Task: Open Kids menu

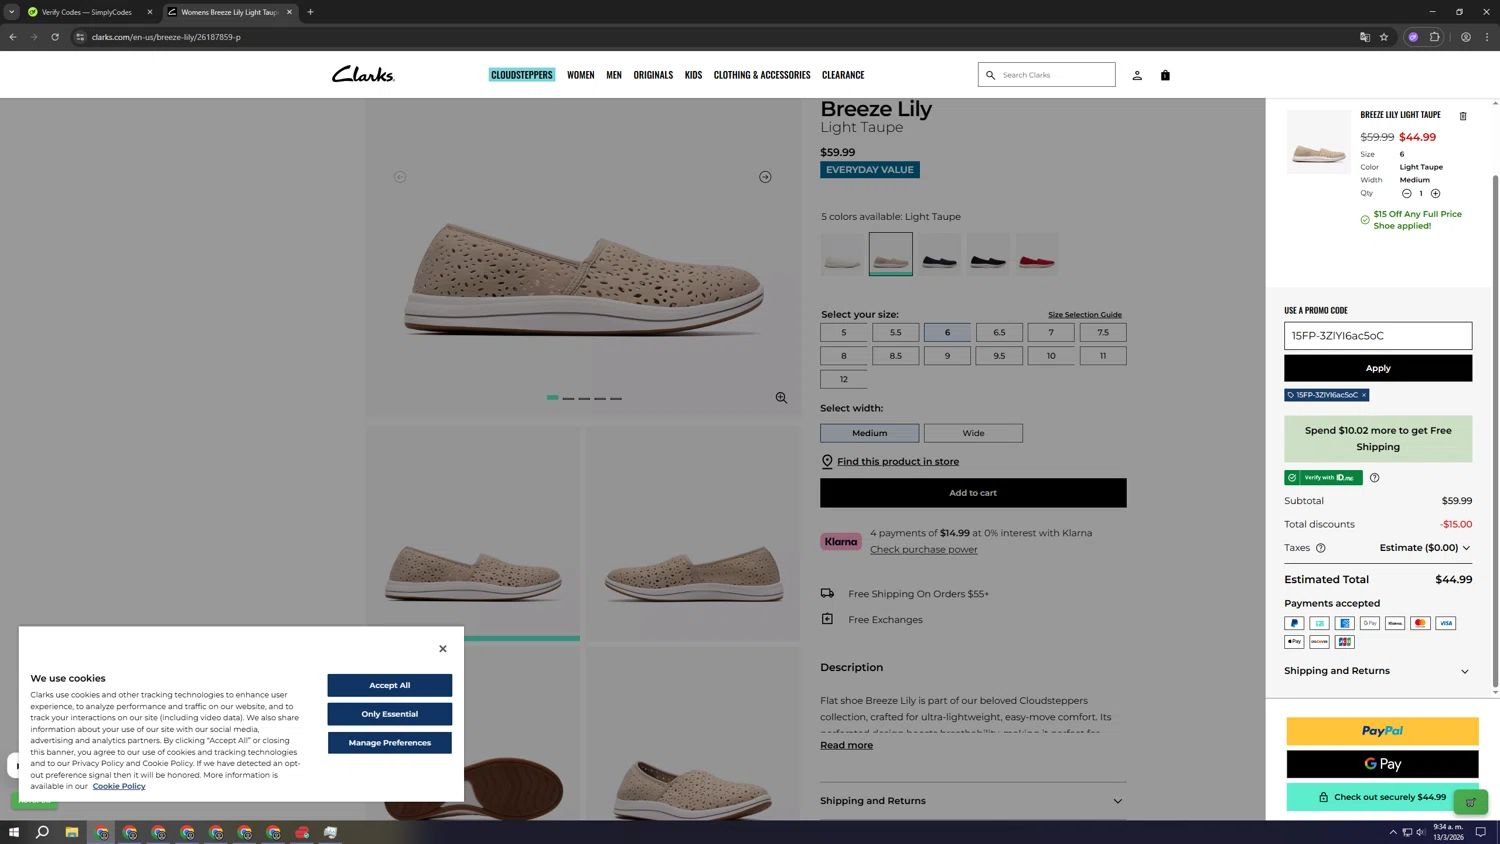Action: point(693,75)
